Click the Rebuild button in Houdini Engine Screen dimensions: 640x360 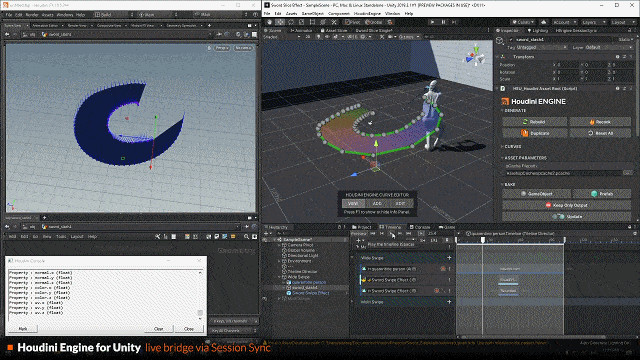pos(535,122)
